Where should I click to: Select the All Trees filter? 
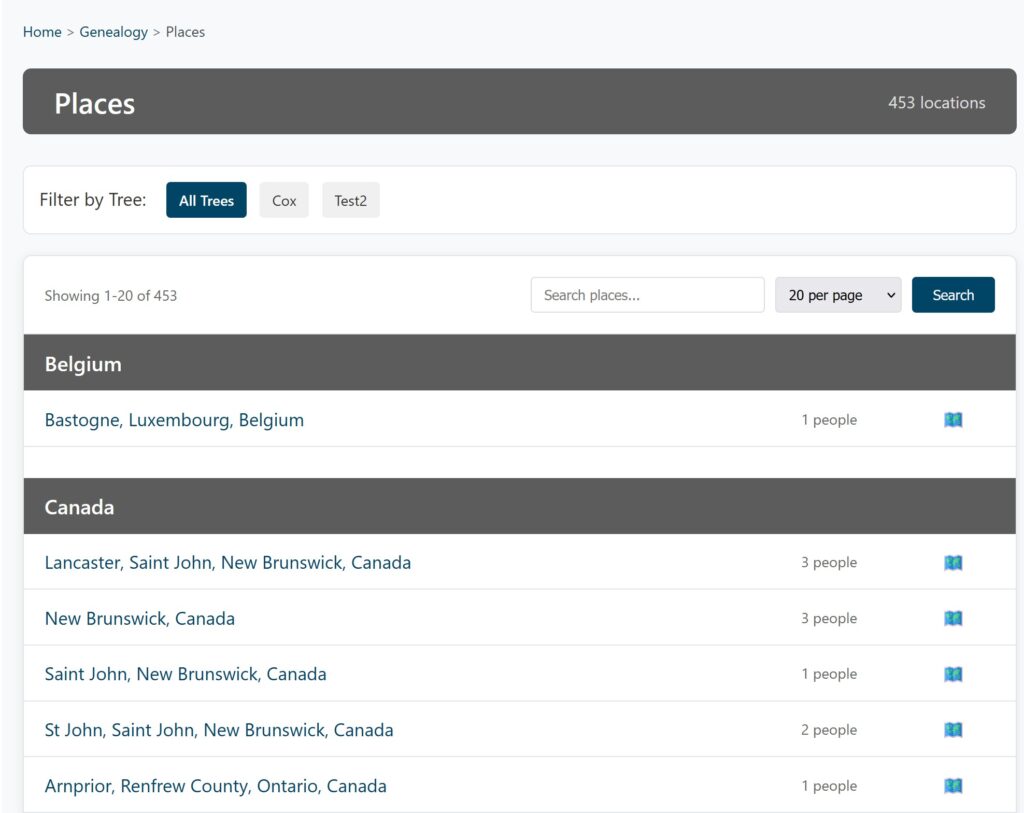point(206,200)
